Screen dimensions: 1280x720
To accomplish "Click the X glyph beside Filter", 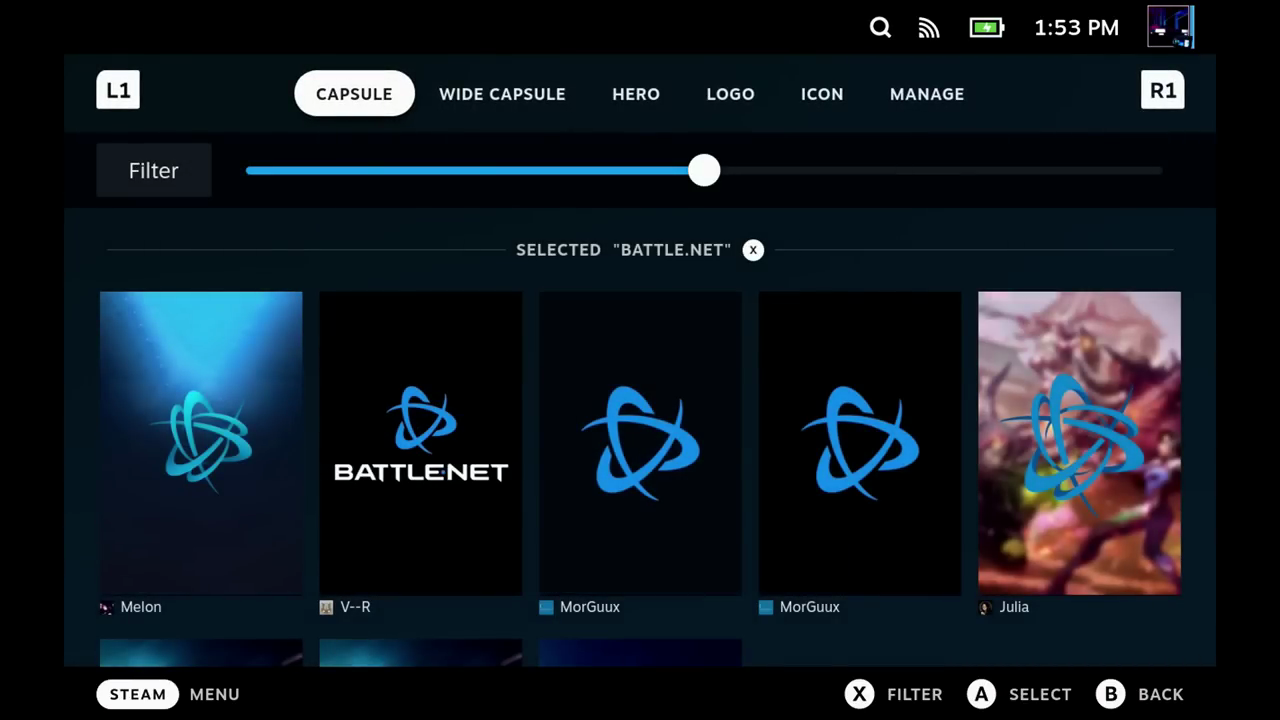I will click(x=859, y=694).
